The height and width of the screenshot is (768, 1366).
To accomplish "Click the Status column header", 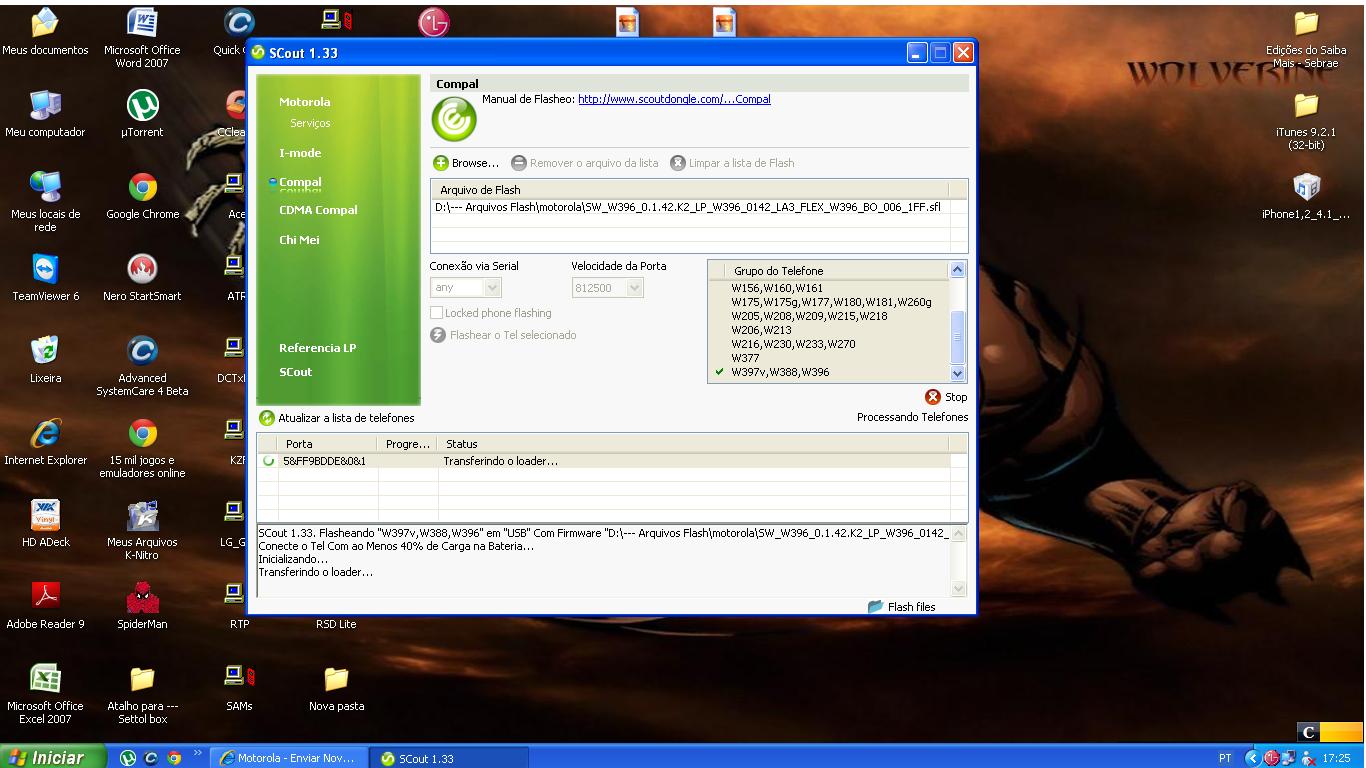I will coord(694,443).
